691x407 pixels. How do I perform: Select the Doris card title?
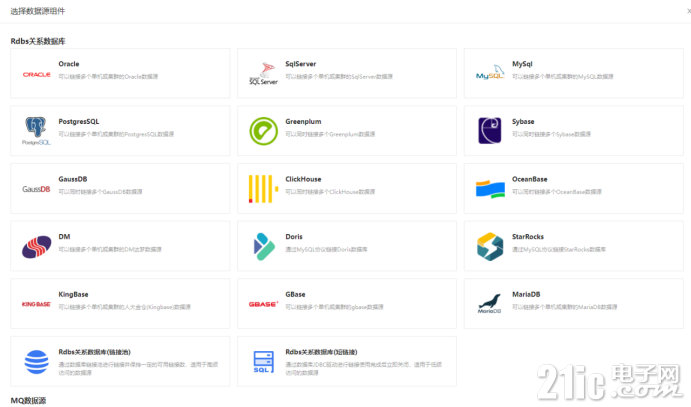(x=294, y=237)
